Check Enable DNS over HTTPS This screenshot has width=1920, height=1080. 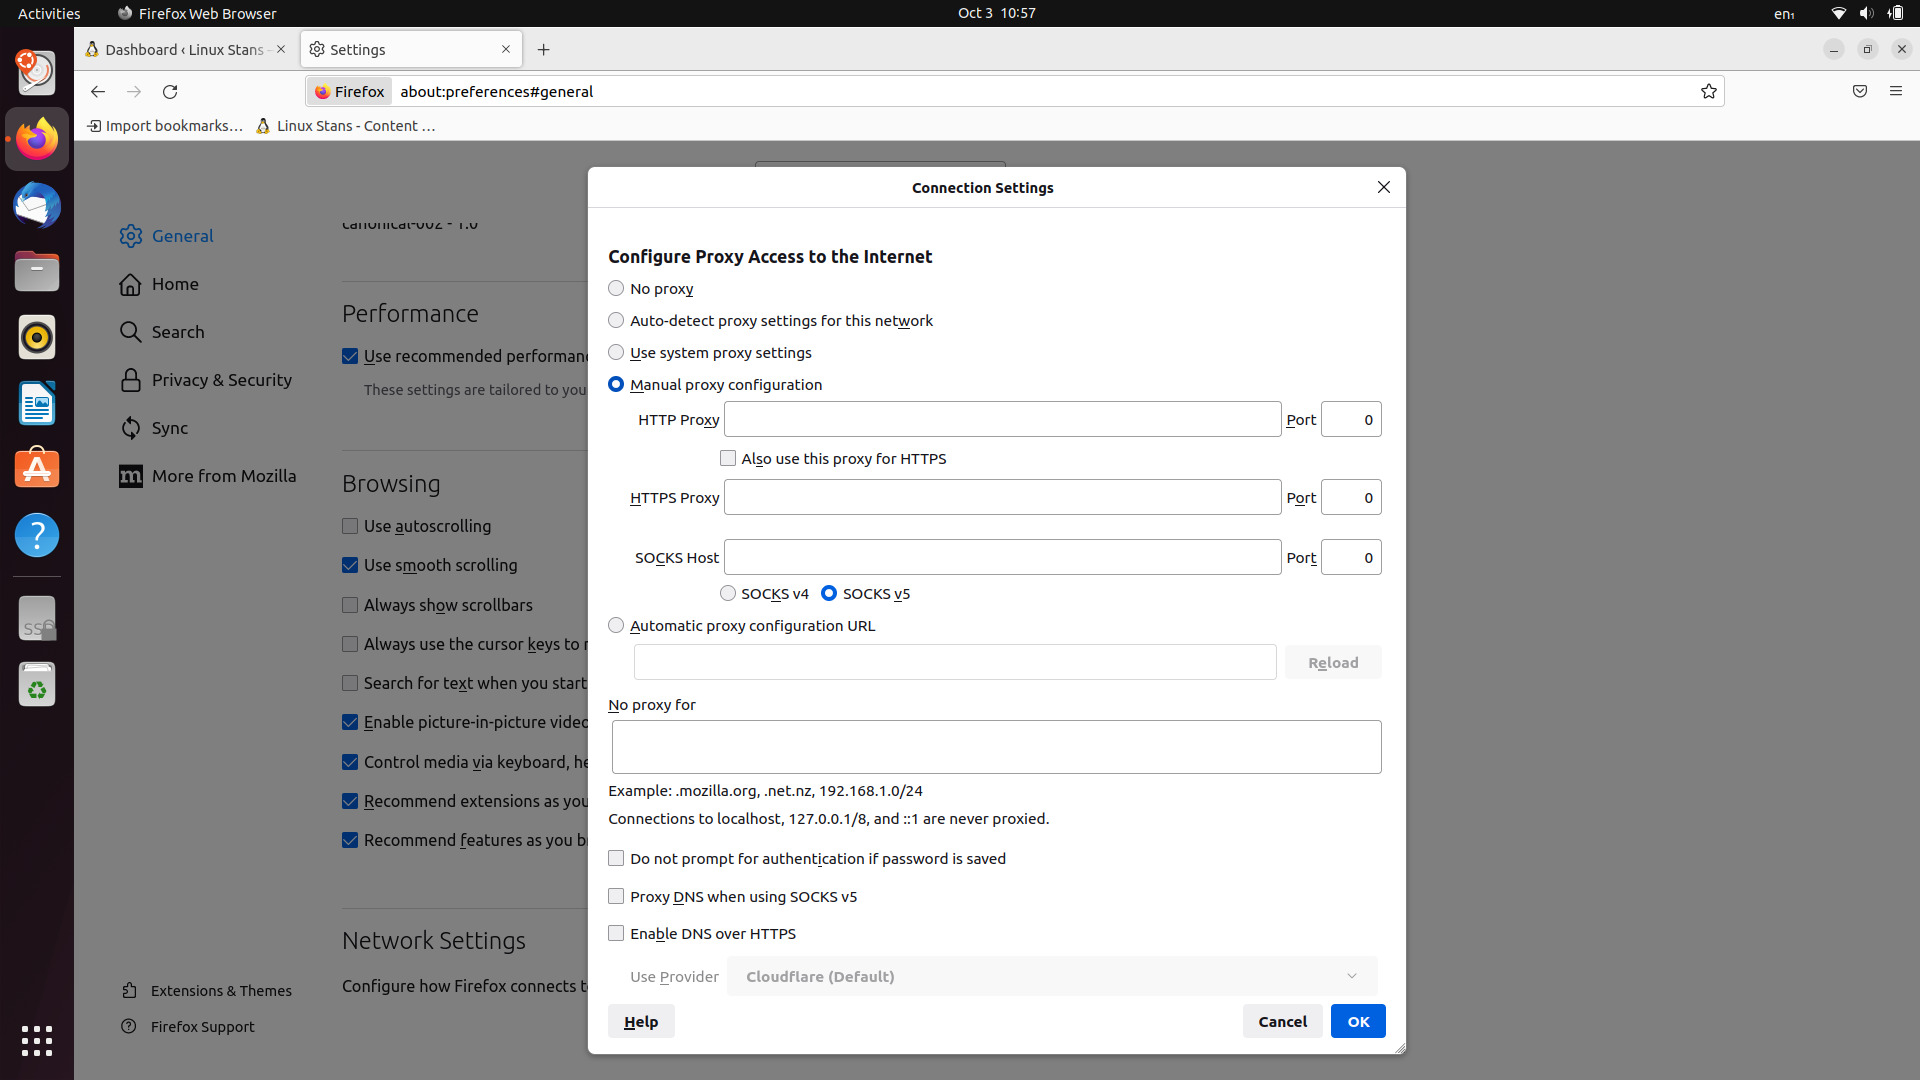616,933
